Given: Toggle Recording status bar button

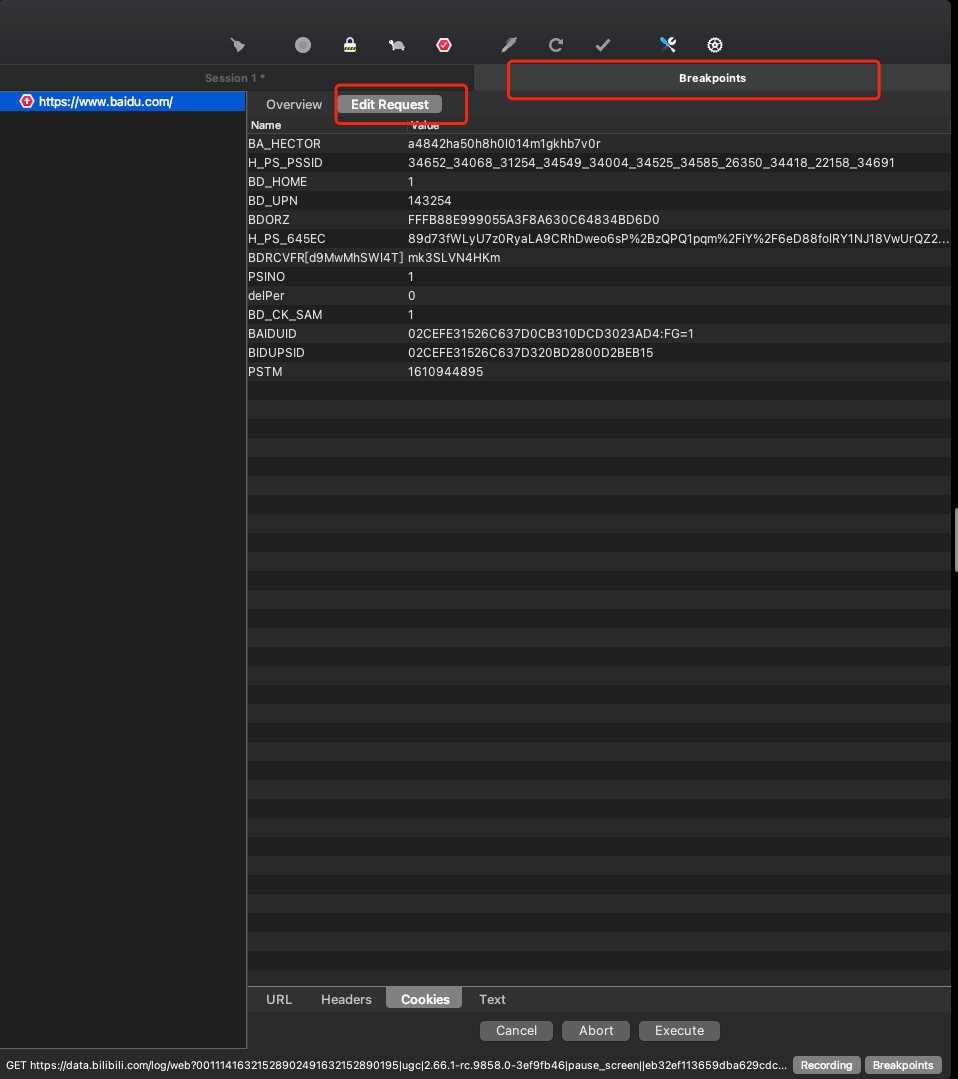Looking at the screenshot, I should [827, 1065].
